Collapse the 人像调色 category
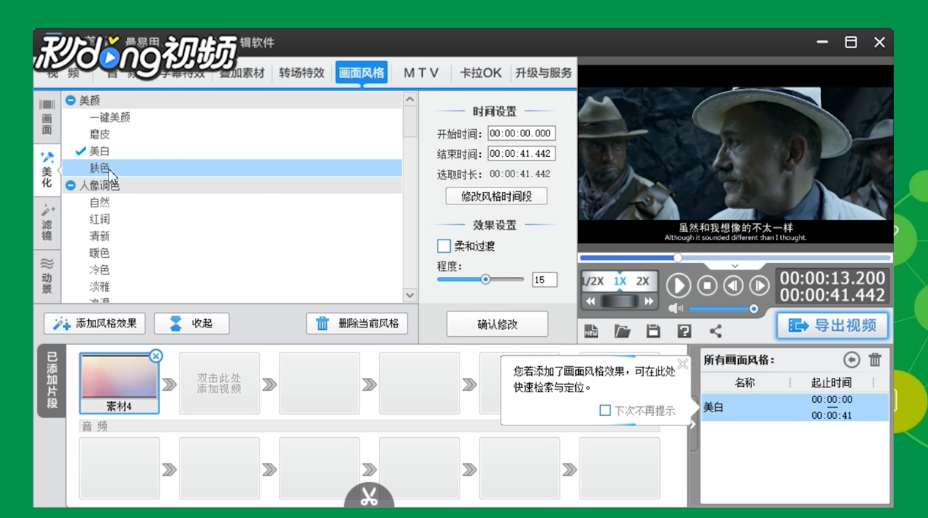928x518 pixels. coord(70,185)
